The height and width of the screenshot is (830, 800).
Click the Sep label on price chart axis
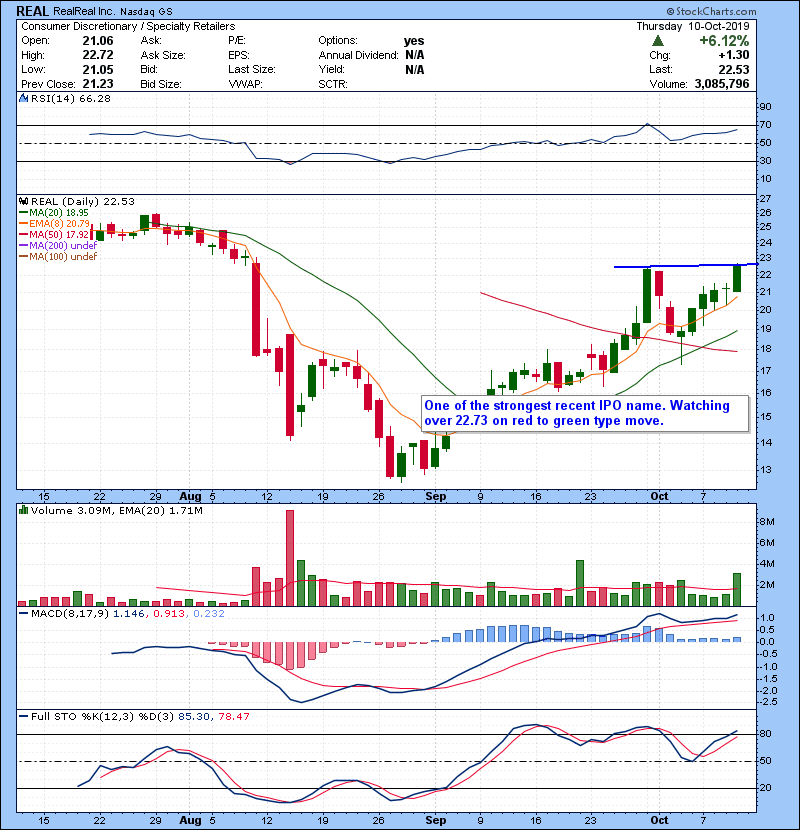[x=436, y=497]
